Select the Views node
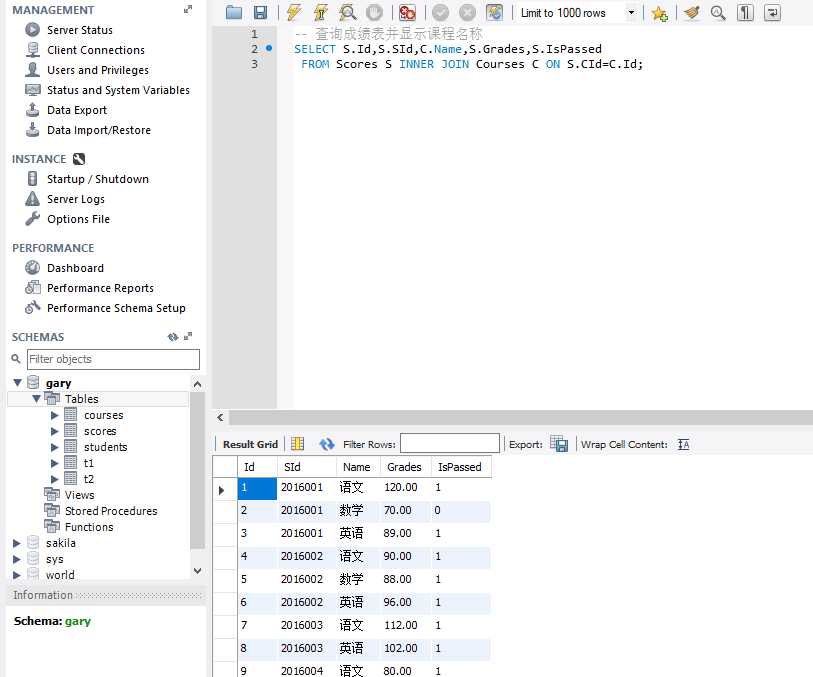 (79, 495)
